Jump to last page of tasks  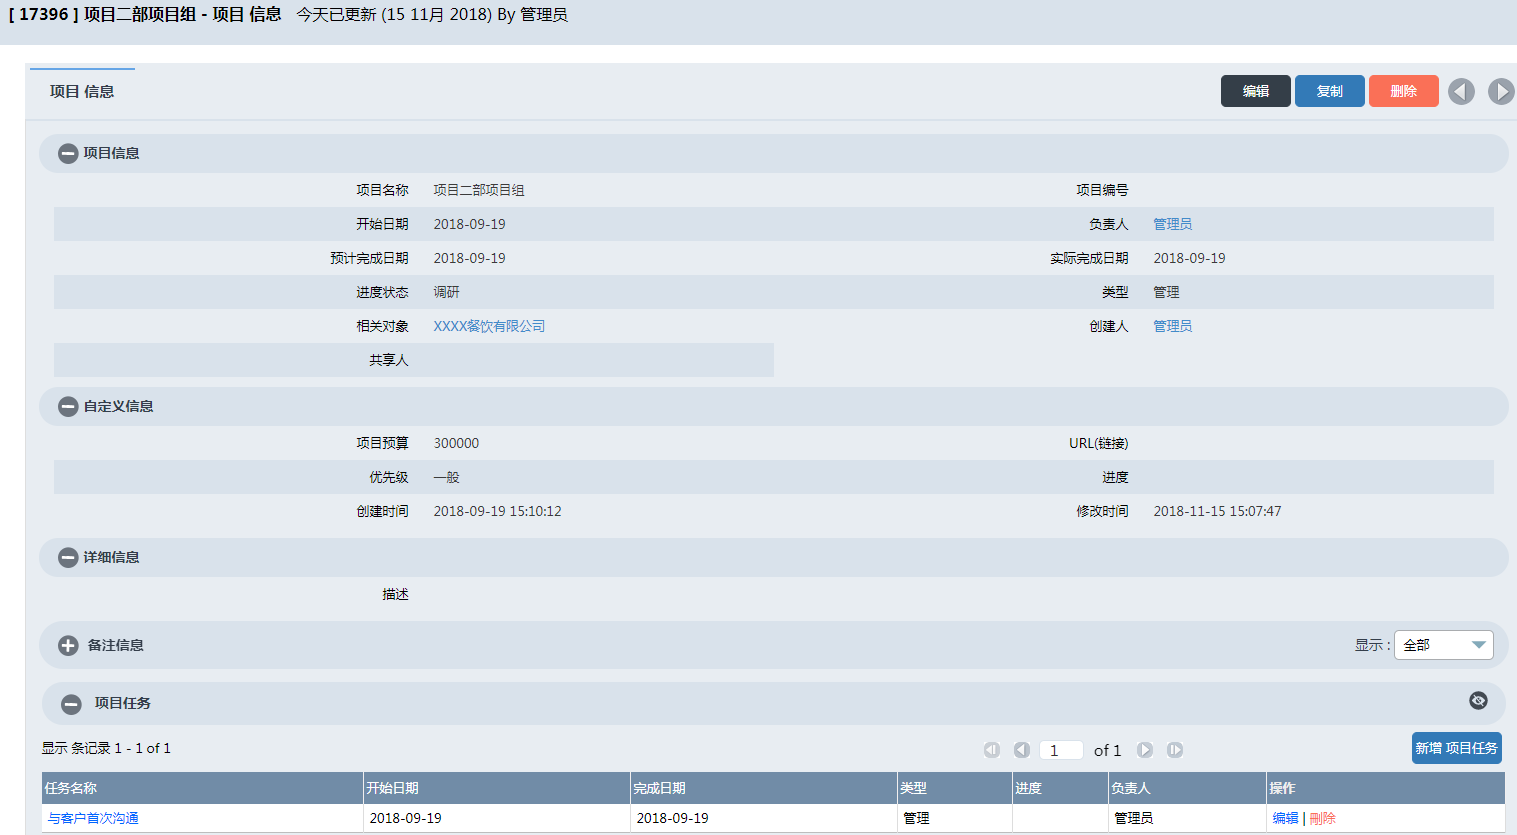[1175, 750]
